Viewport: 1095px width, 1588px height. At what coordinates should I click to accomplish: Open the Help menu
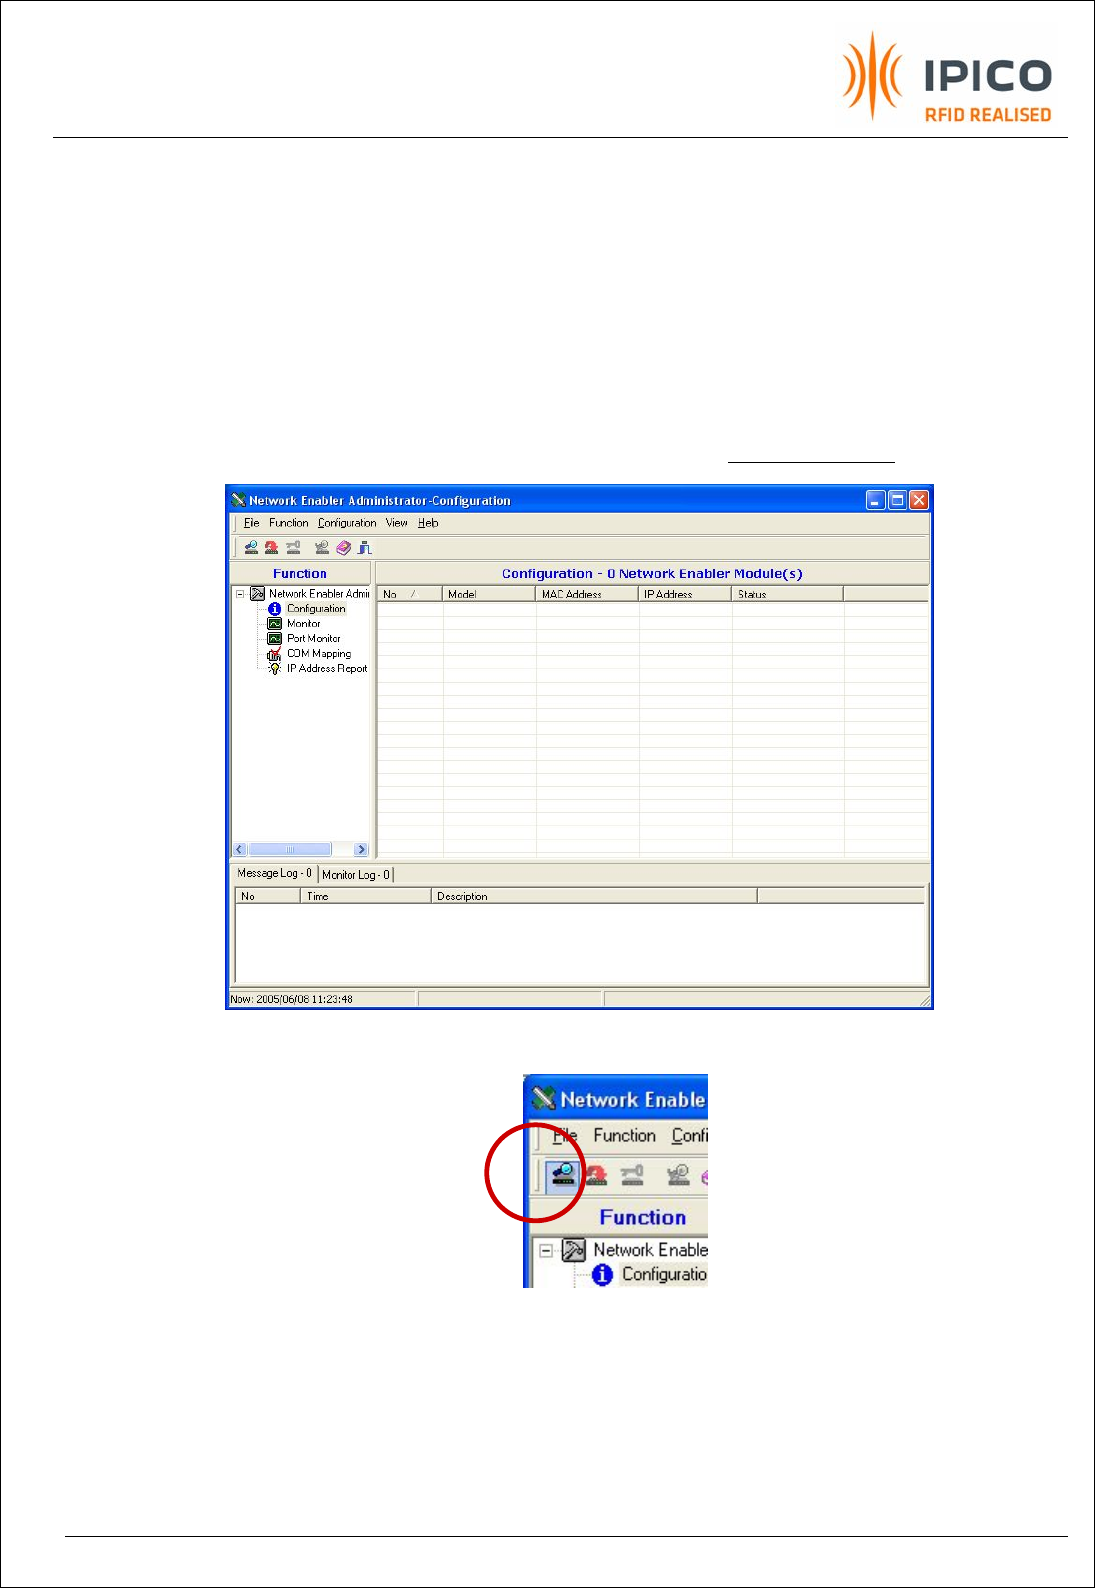[x=428, y=523]
